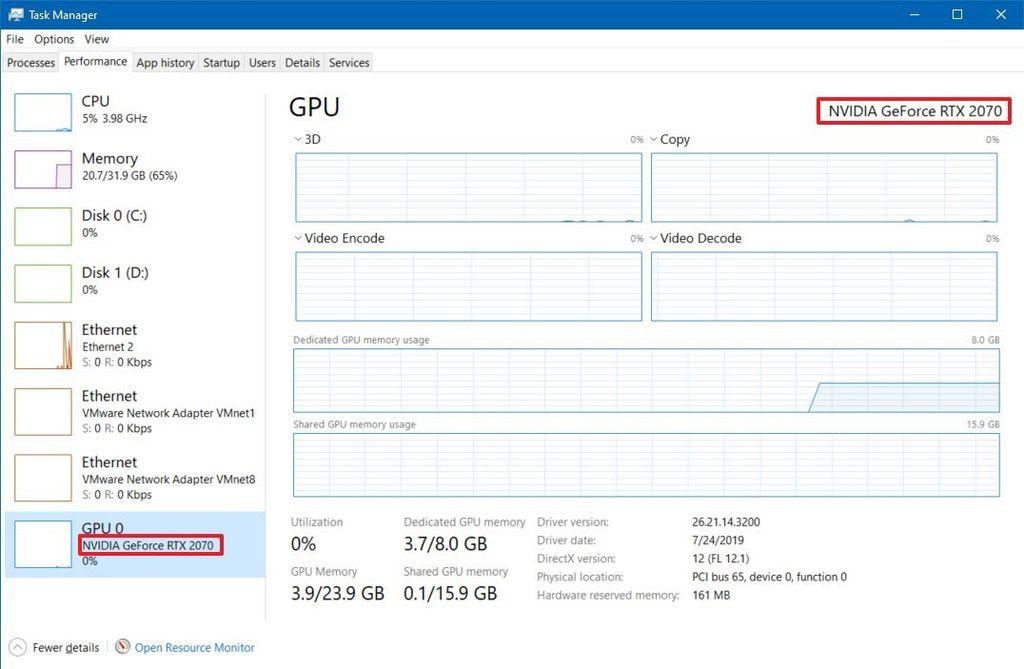Open the Video Encode engine dropdown
Screen dimensions: 1024x669
click(x=297, y=238)
